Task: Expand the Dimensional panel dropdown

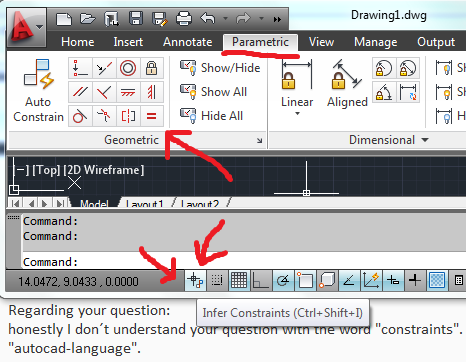Action: pos(425,140)
